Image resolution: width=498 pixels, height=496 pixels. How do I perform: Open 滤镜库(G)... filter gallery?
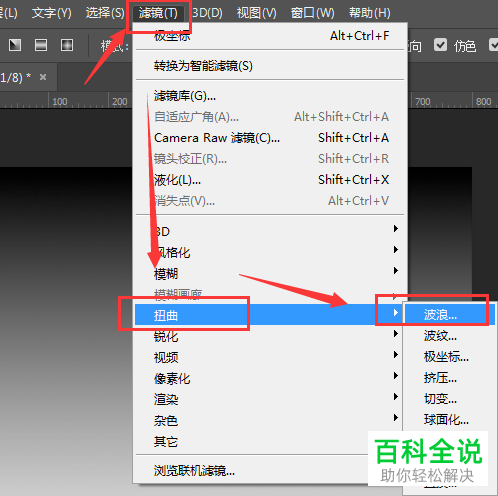(x=270, y=96)
